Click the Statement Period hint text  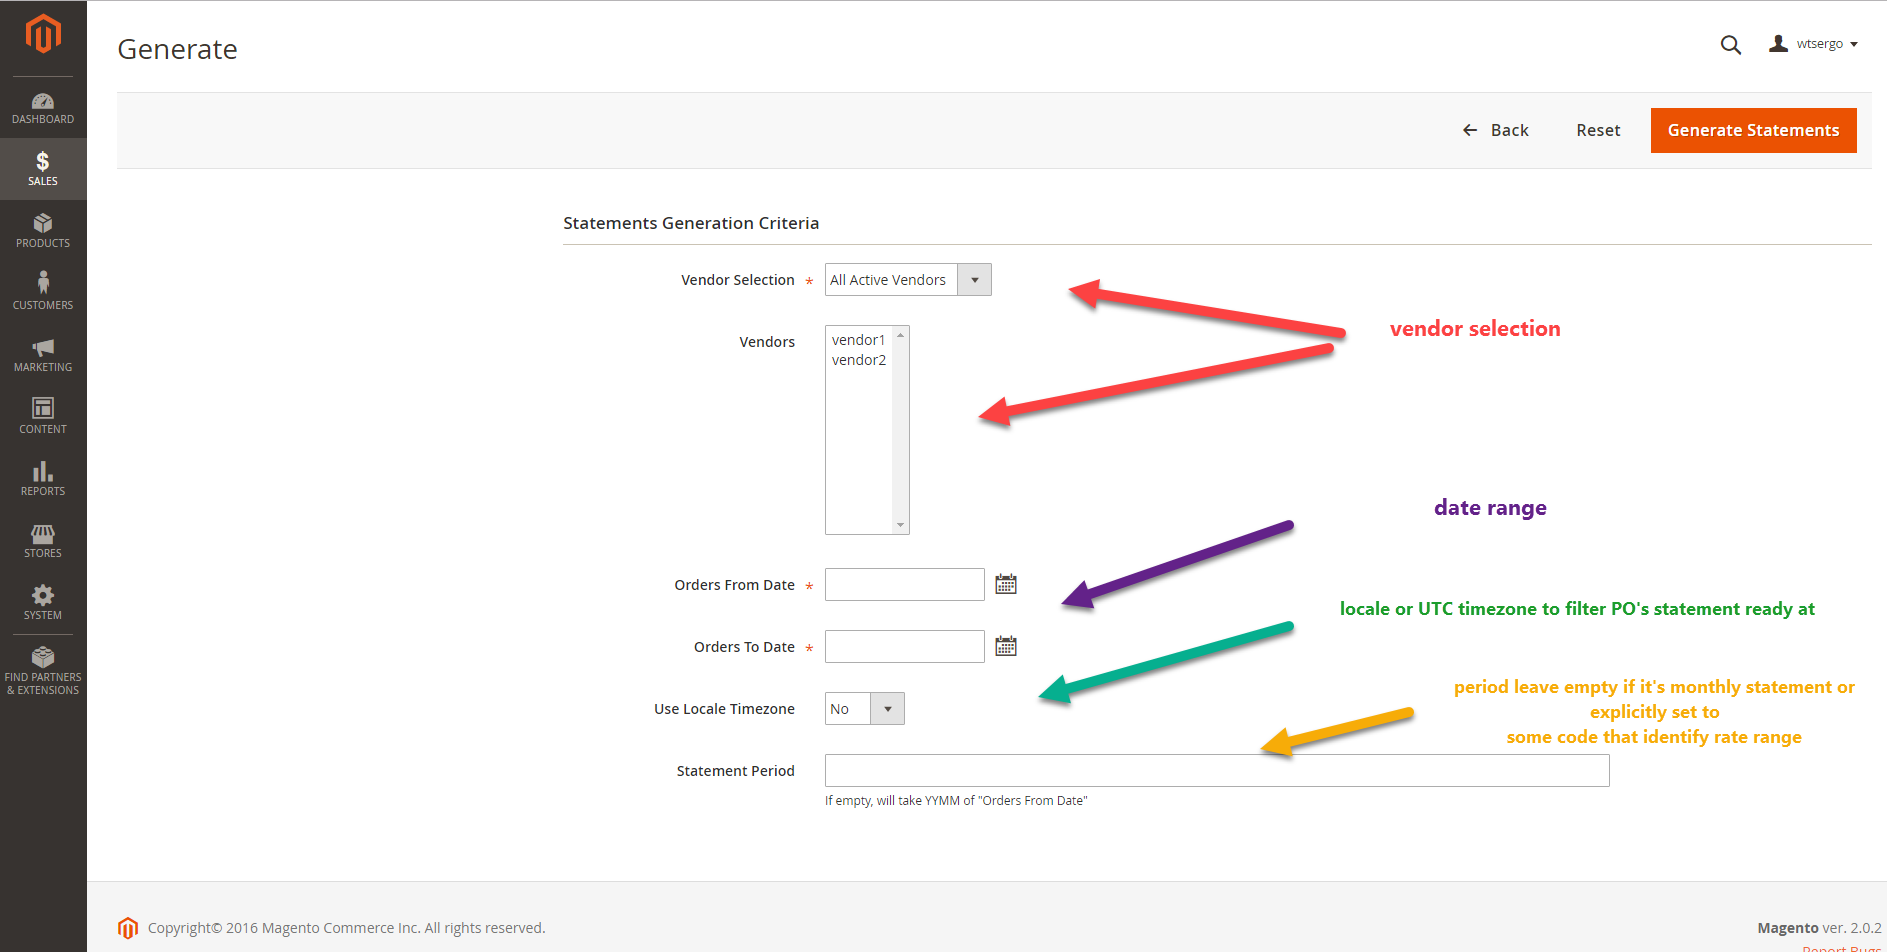click(956, 801)
